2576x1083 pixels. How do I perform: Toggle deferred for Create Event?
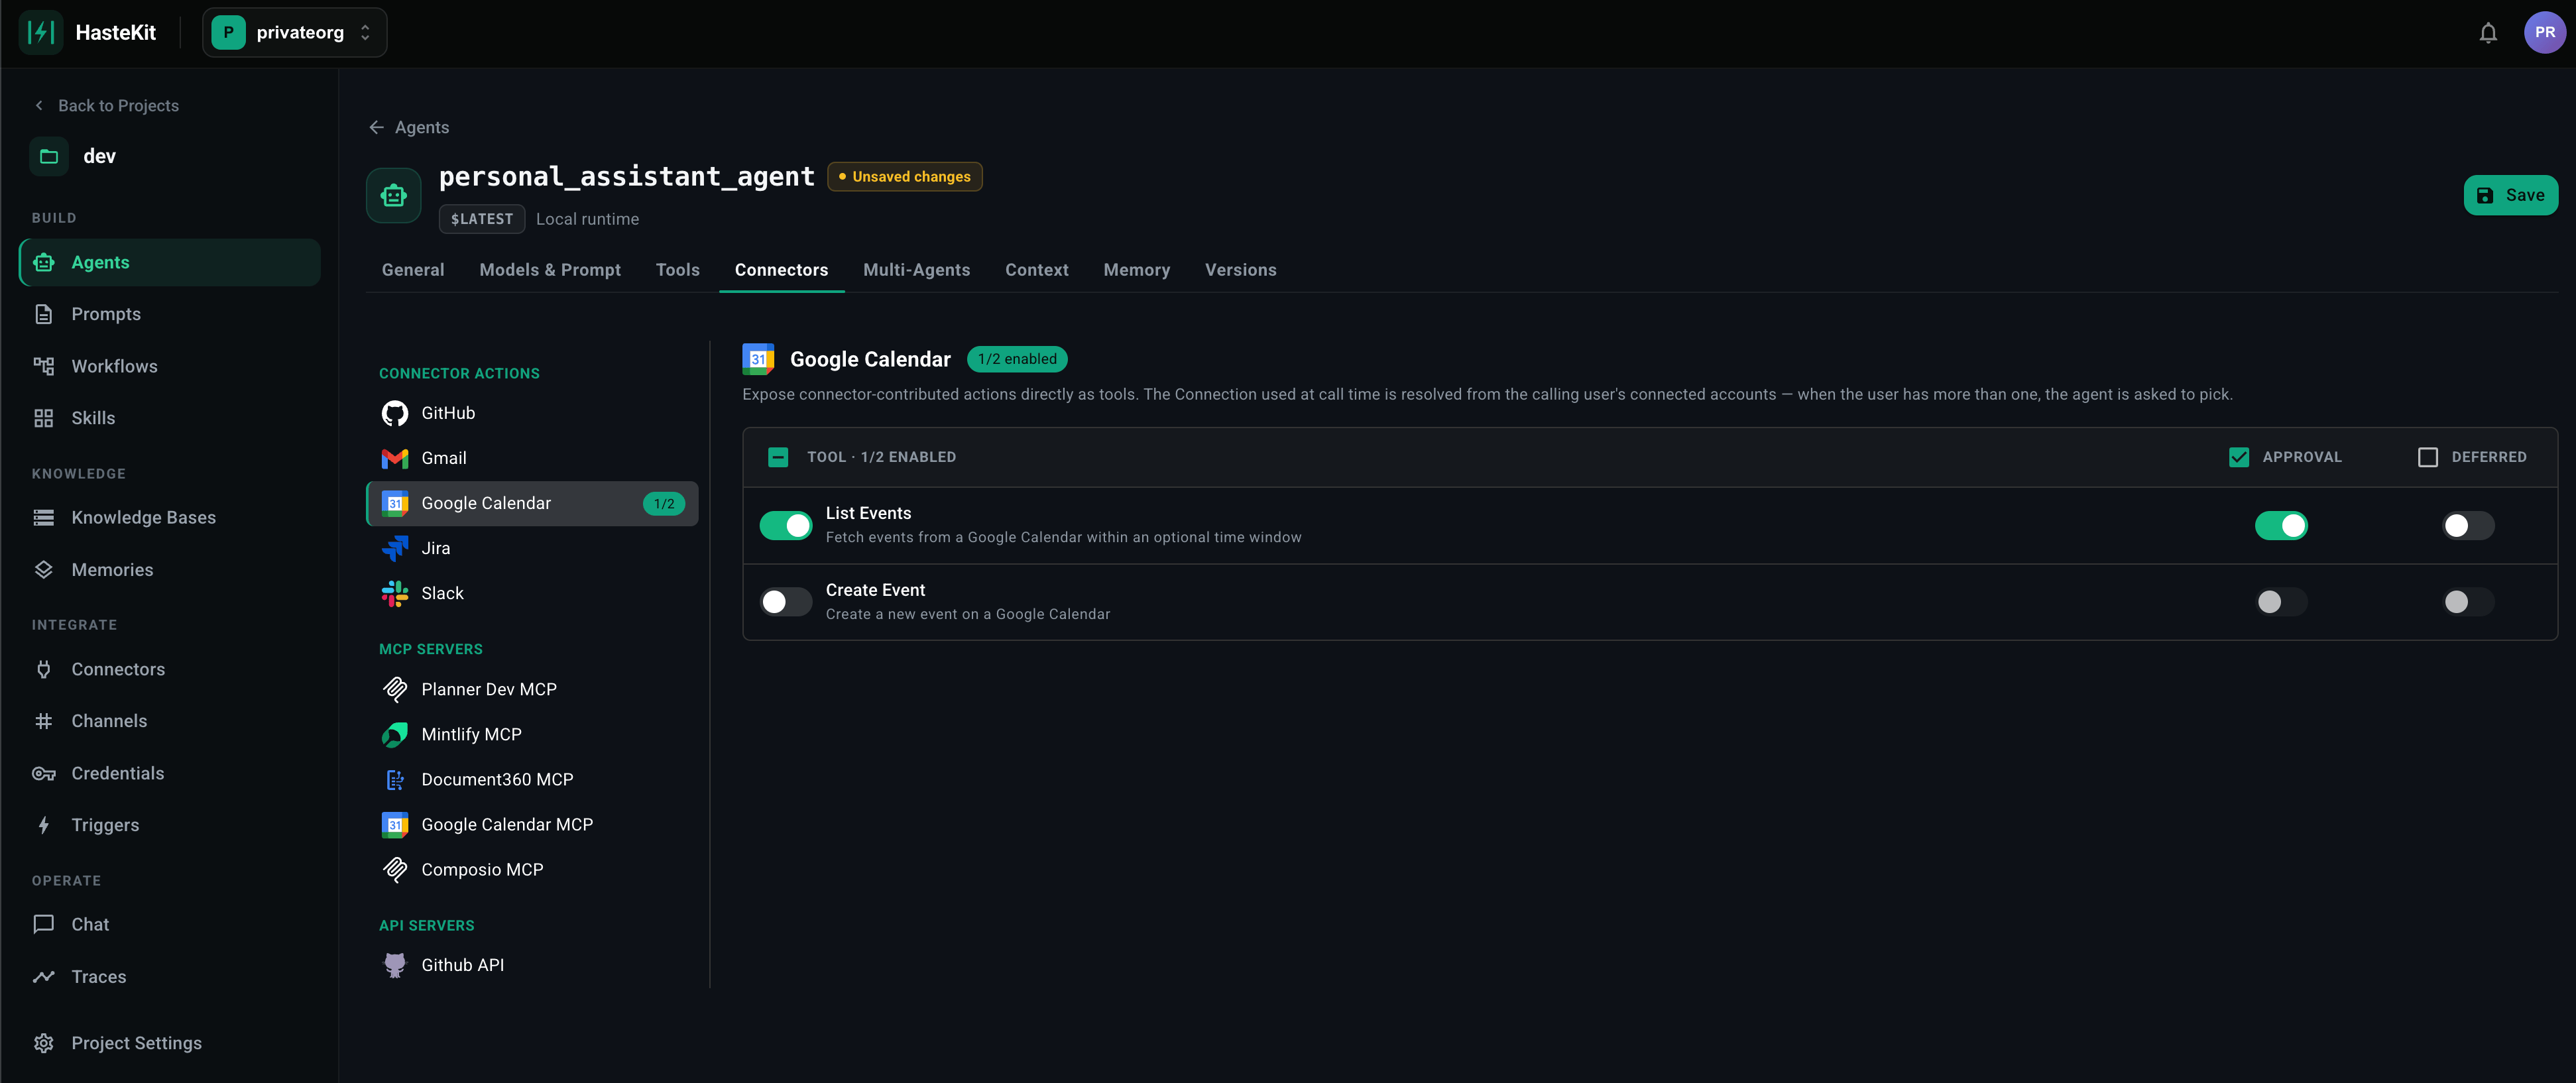click(x=2467, y=602)
